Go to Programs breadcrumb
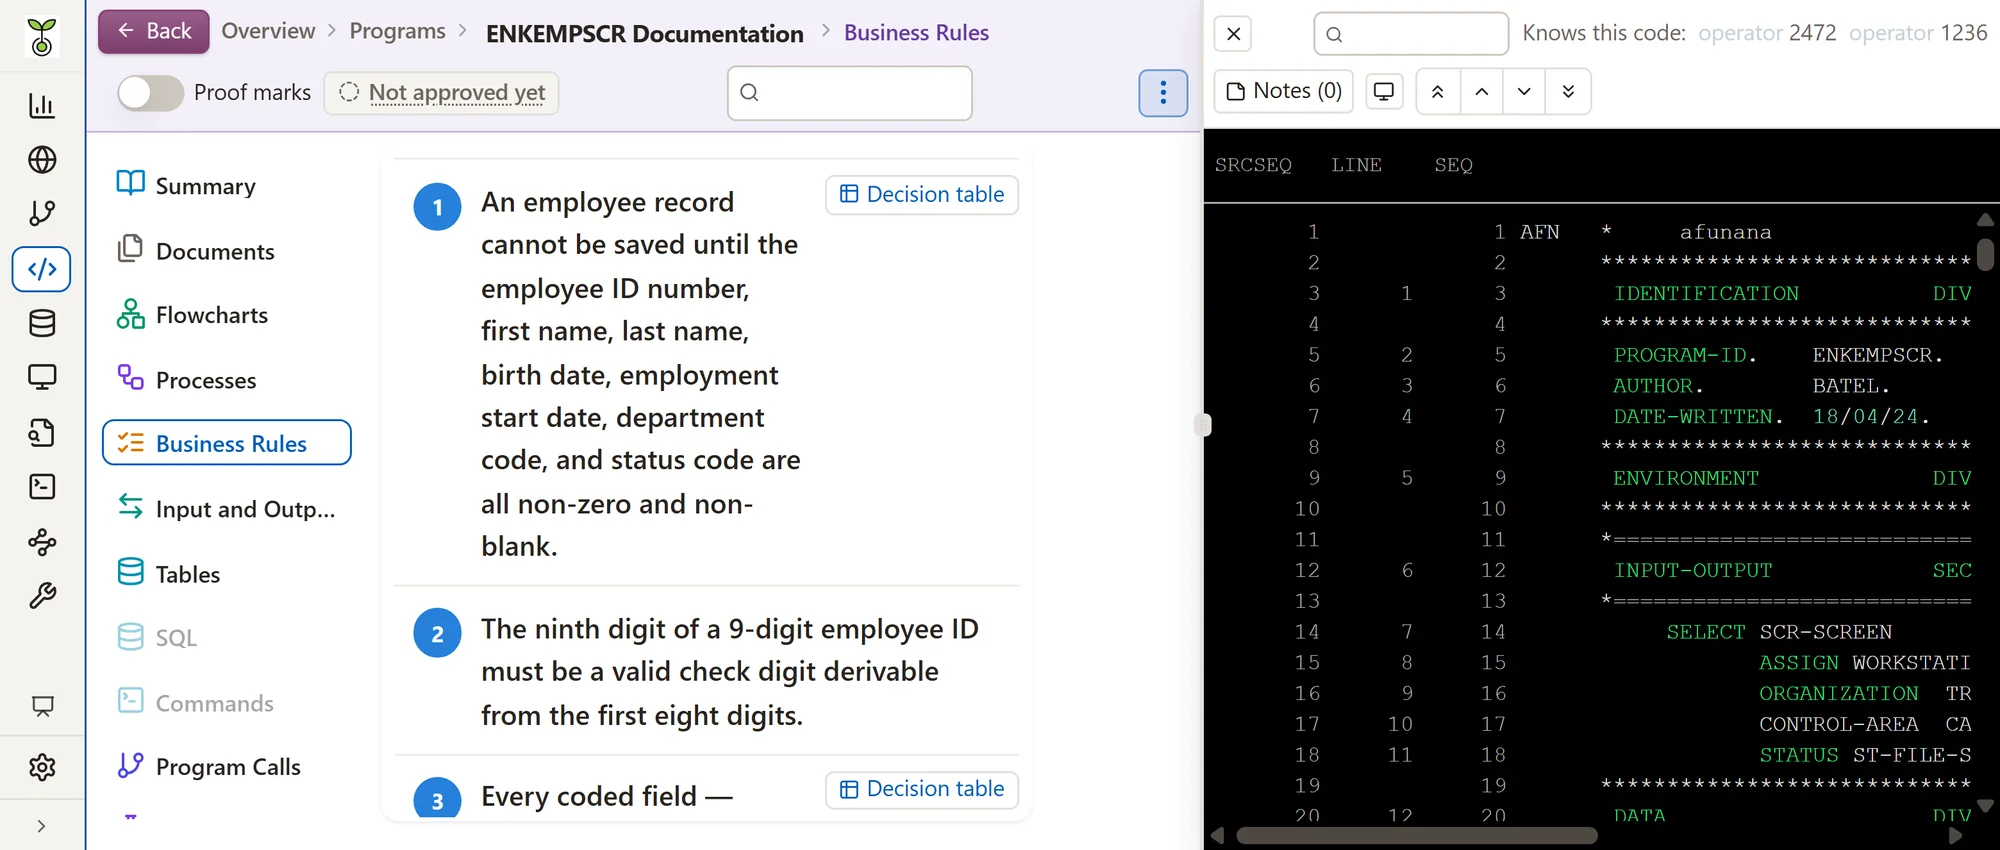Image resolution: width=2000 pixels, height=850 pixels. coord(397,31)
